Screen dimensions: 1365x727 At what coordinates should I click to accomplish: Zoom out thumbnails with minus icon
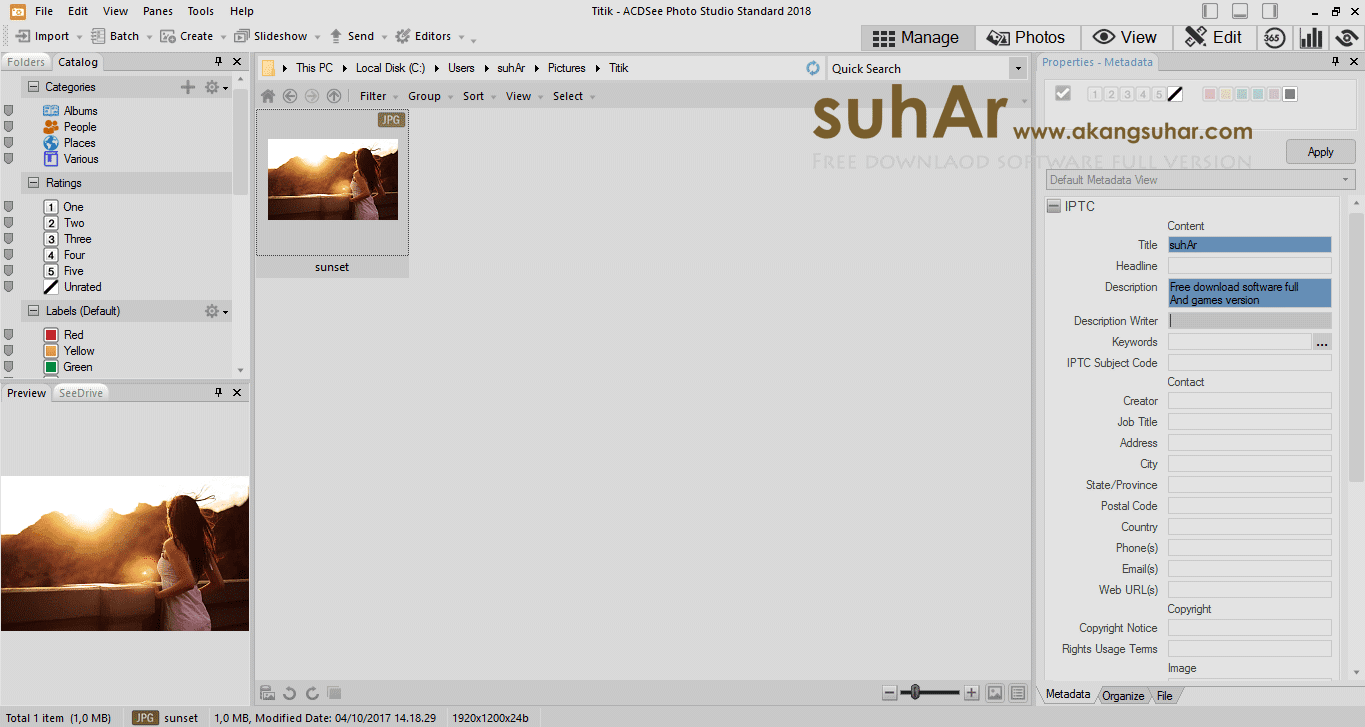tap(890, 693)
